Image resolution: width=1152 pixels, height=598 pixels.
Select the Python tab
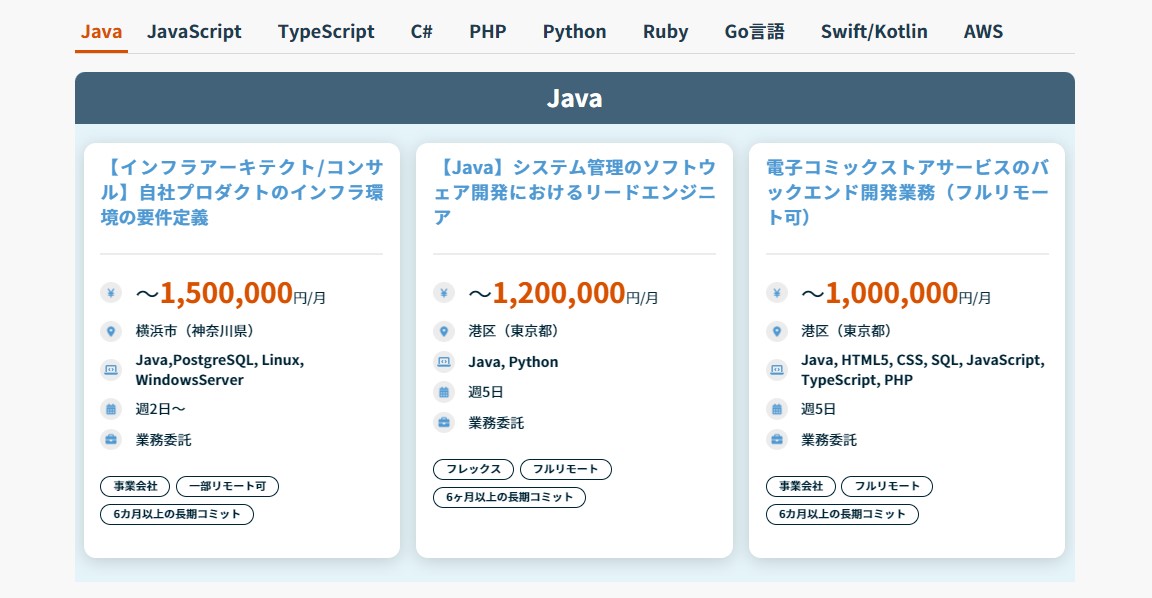click(x=574, y=31)
